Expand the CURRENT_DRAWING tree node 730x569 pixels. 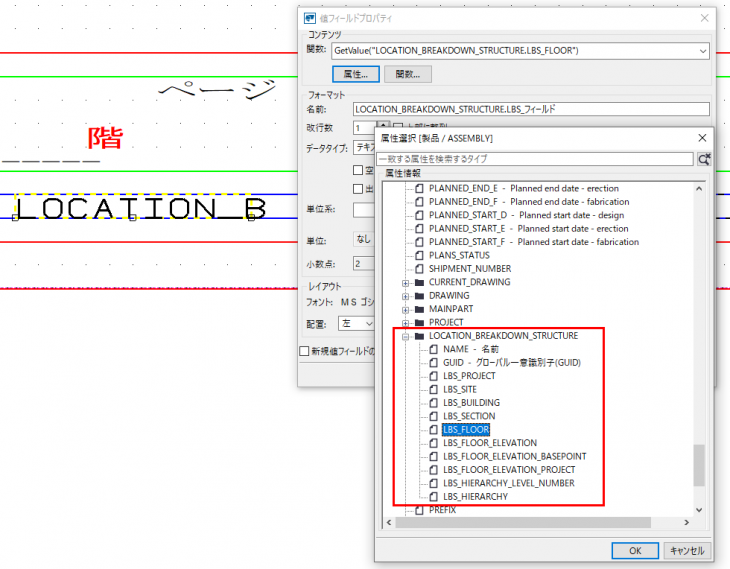[x=406, y=283]
